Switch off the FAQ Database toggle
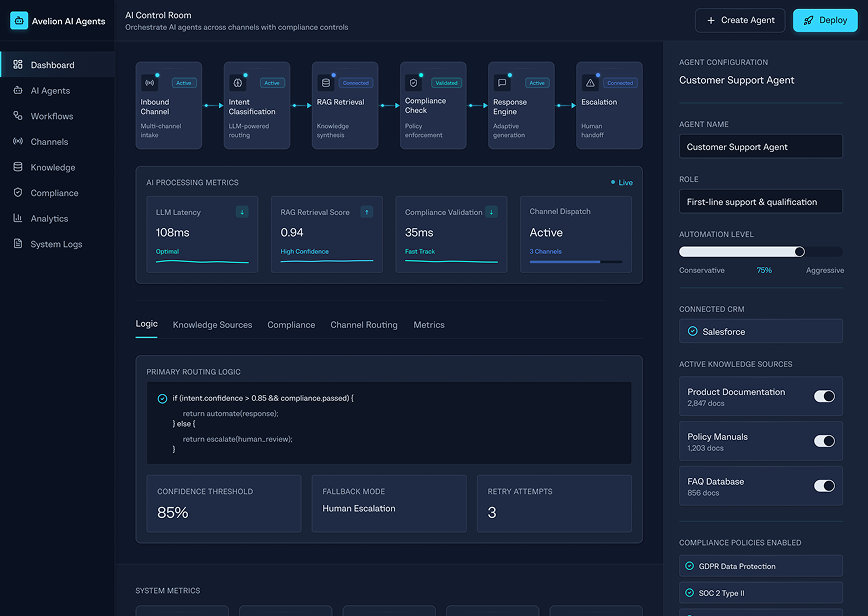This screenshot has height=616, width=868. point(824,486)
